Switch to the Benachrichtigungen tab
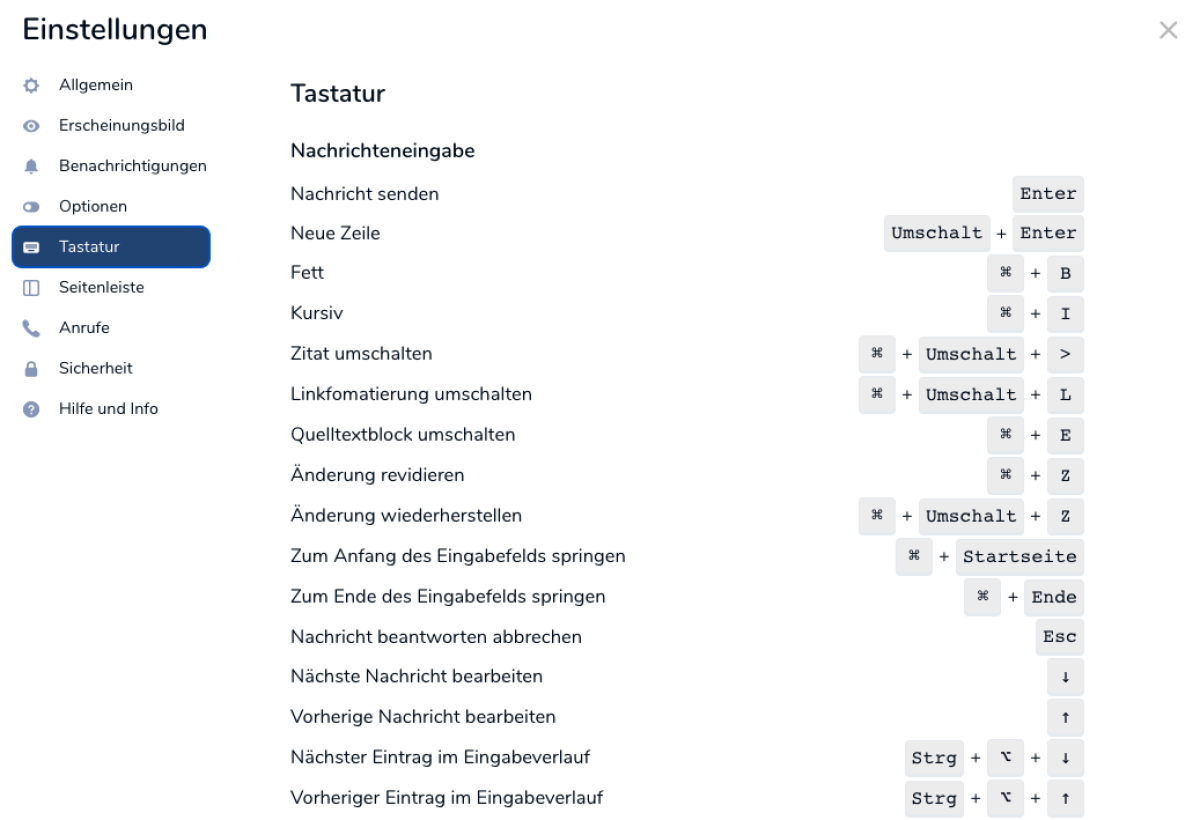 coord(133,166)
